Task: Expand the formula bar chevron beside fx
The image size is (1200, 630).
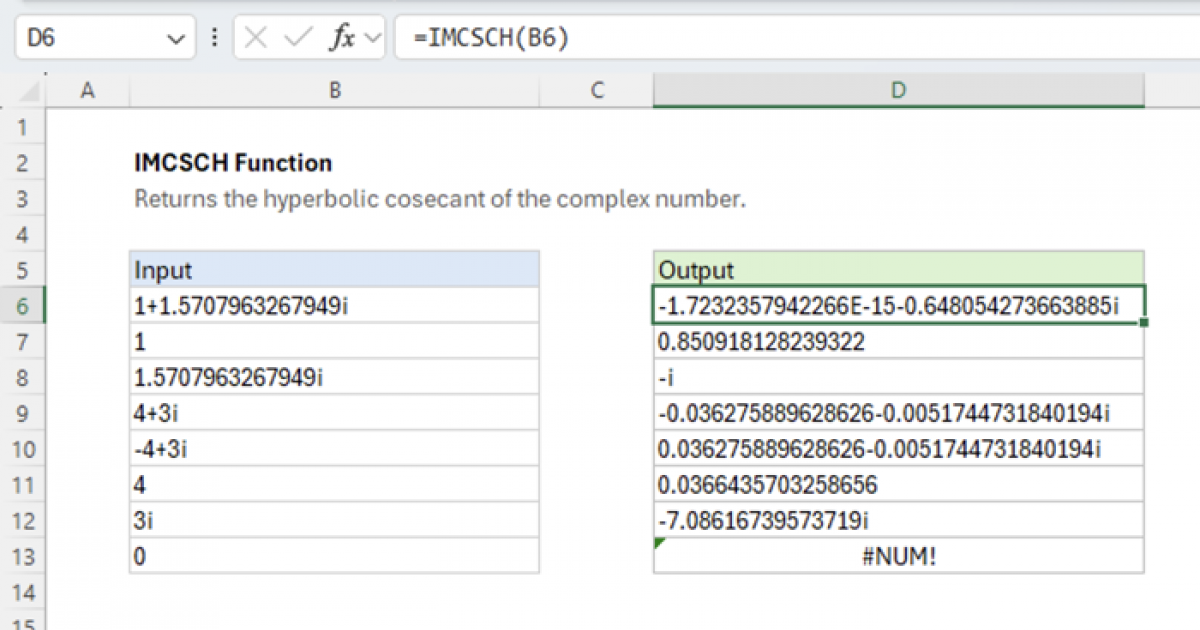Action: coord(371,37)
